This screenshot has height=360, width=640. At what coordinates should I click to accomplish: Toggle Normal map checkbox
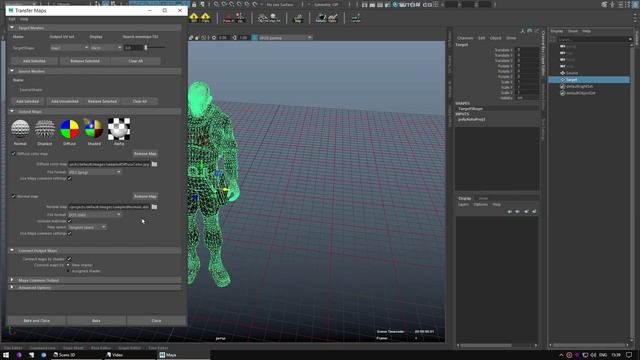(13, 196)
